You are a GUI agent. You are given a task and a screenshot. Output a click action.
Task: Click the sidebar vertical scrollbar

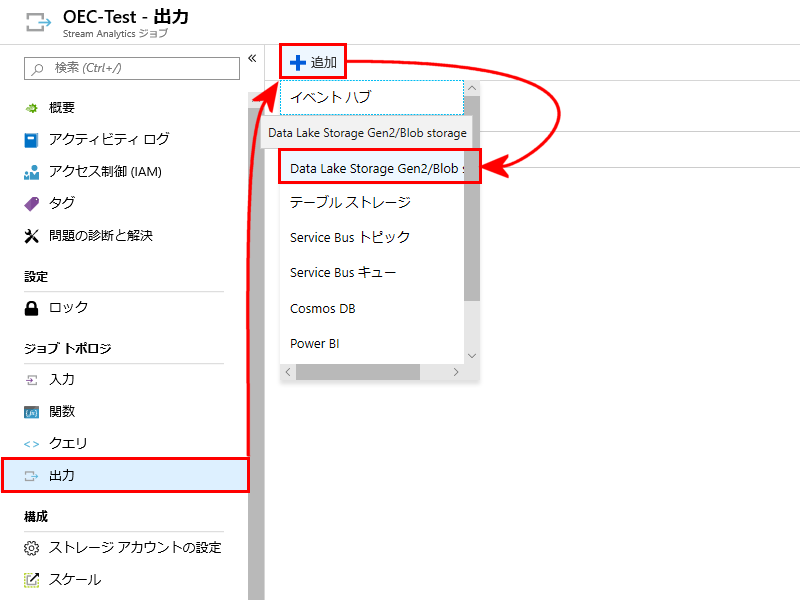point(256,352)
